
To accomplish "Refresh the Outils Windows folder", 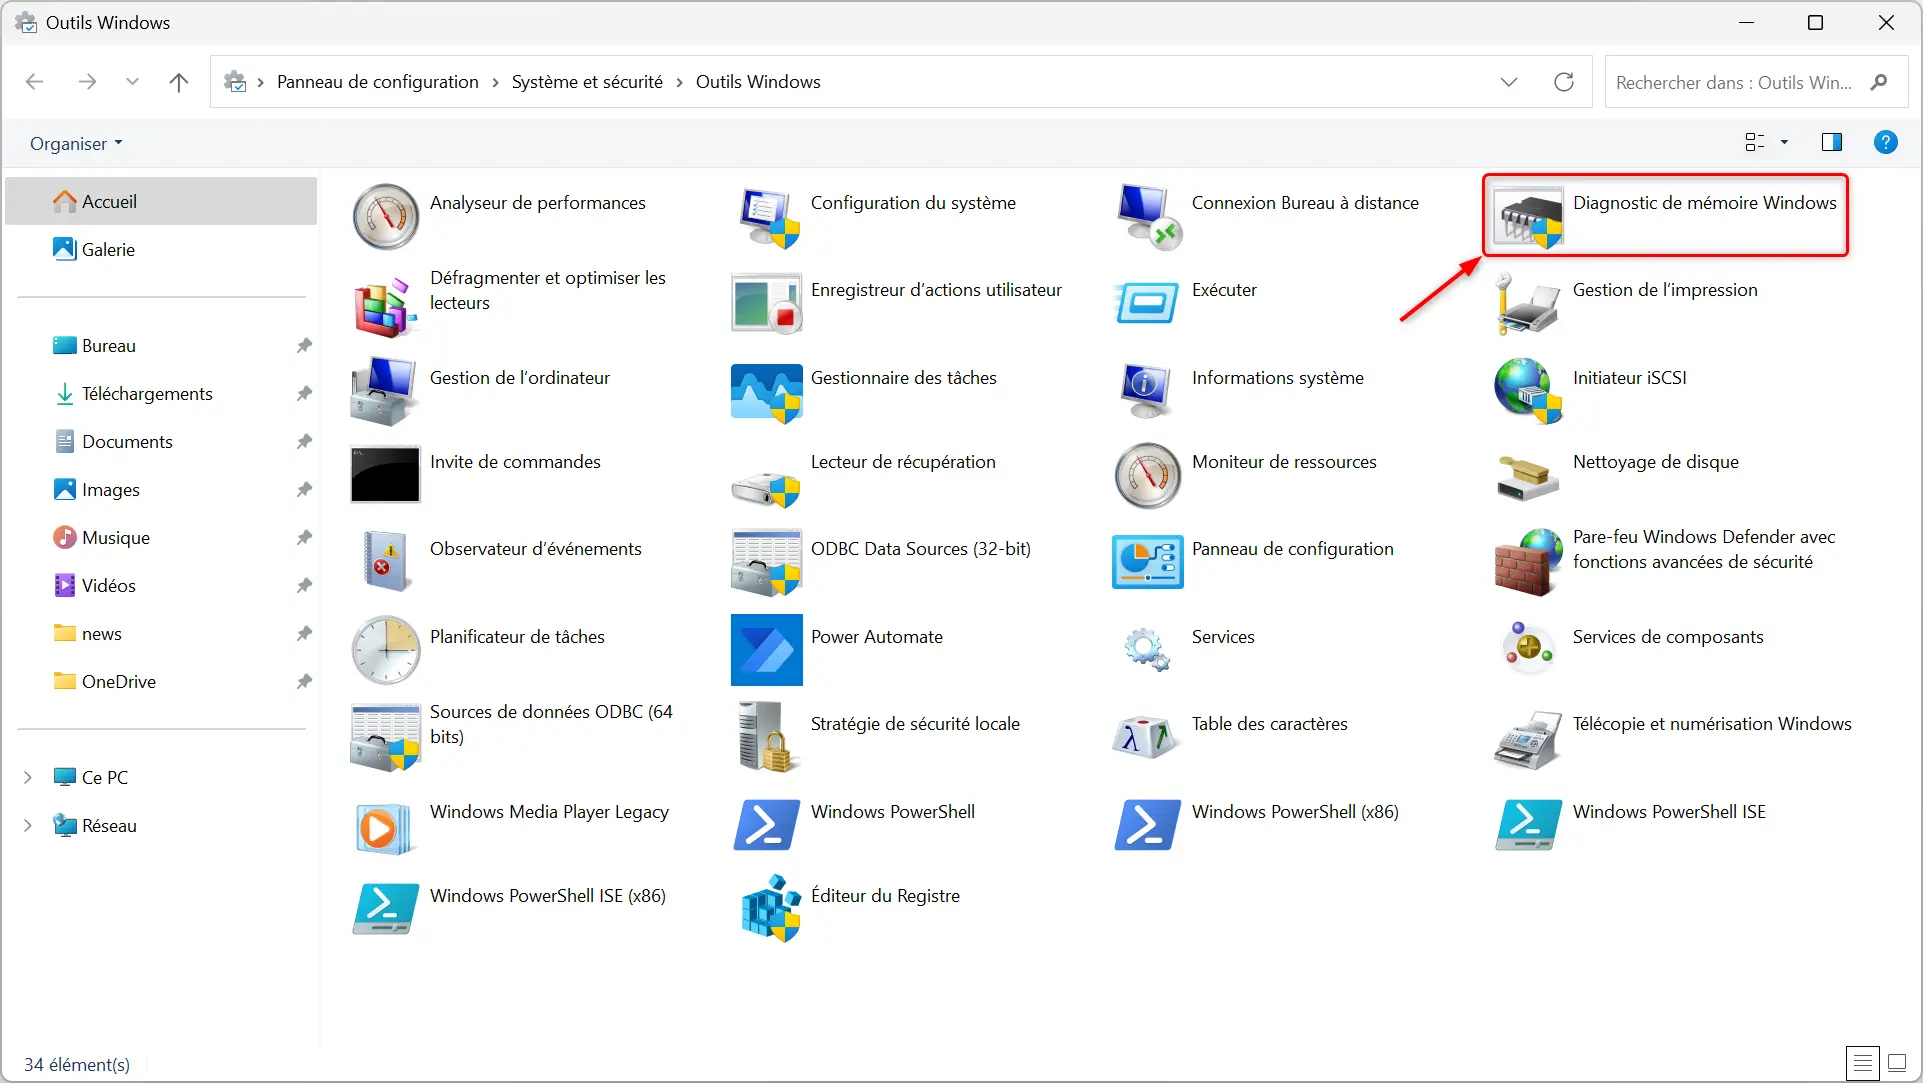I will click(x=1564, y=82).
